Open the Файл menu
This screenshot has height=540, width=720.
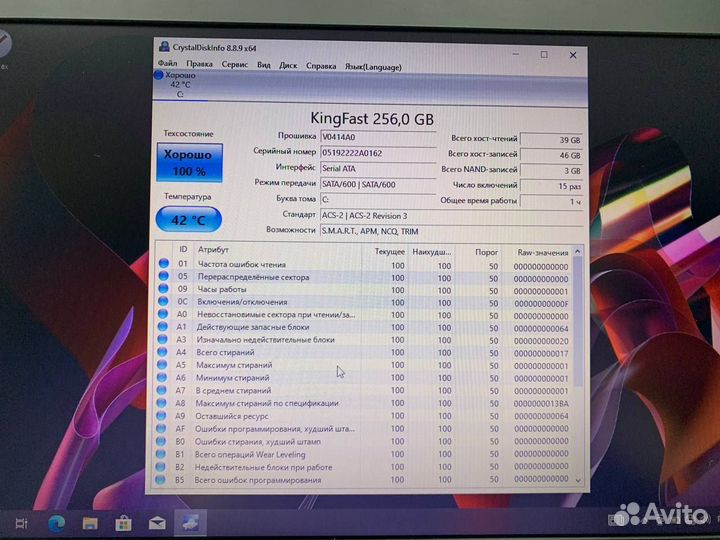(x=167, y=66)
